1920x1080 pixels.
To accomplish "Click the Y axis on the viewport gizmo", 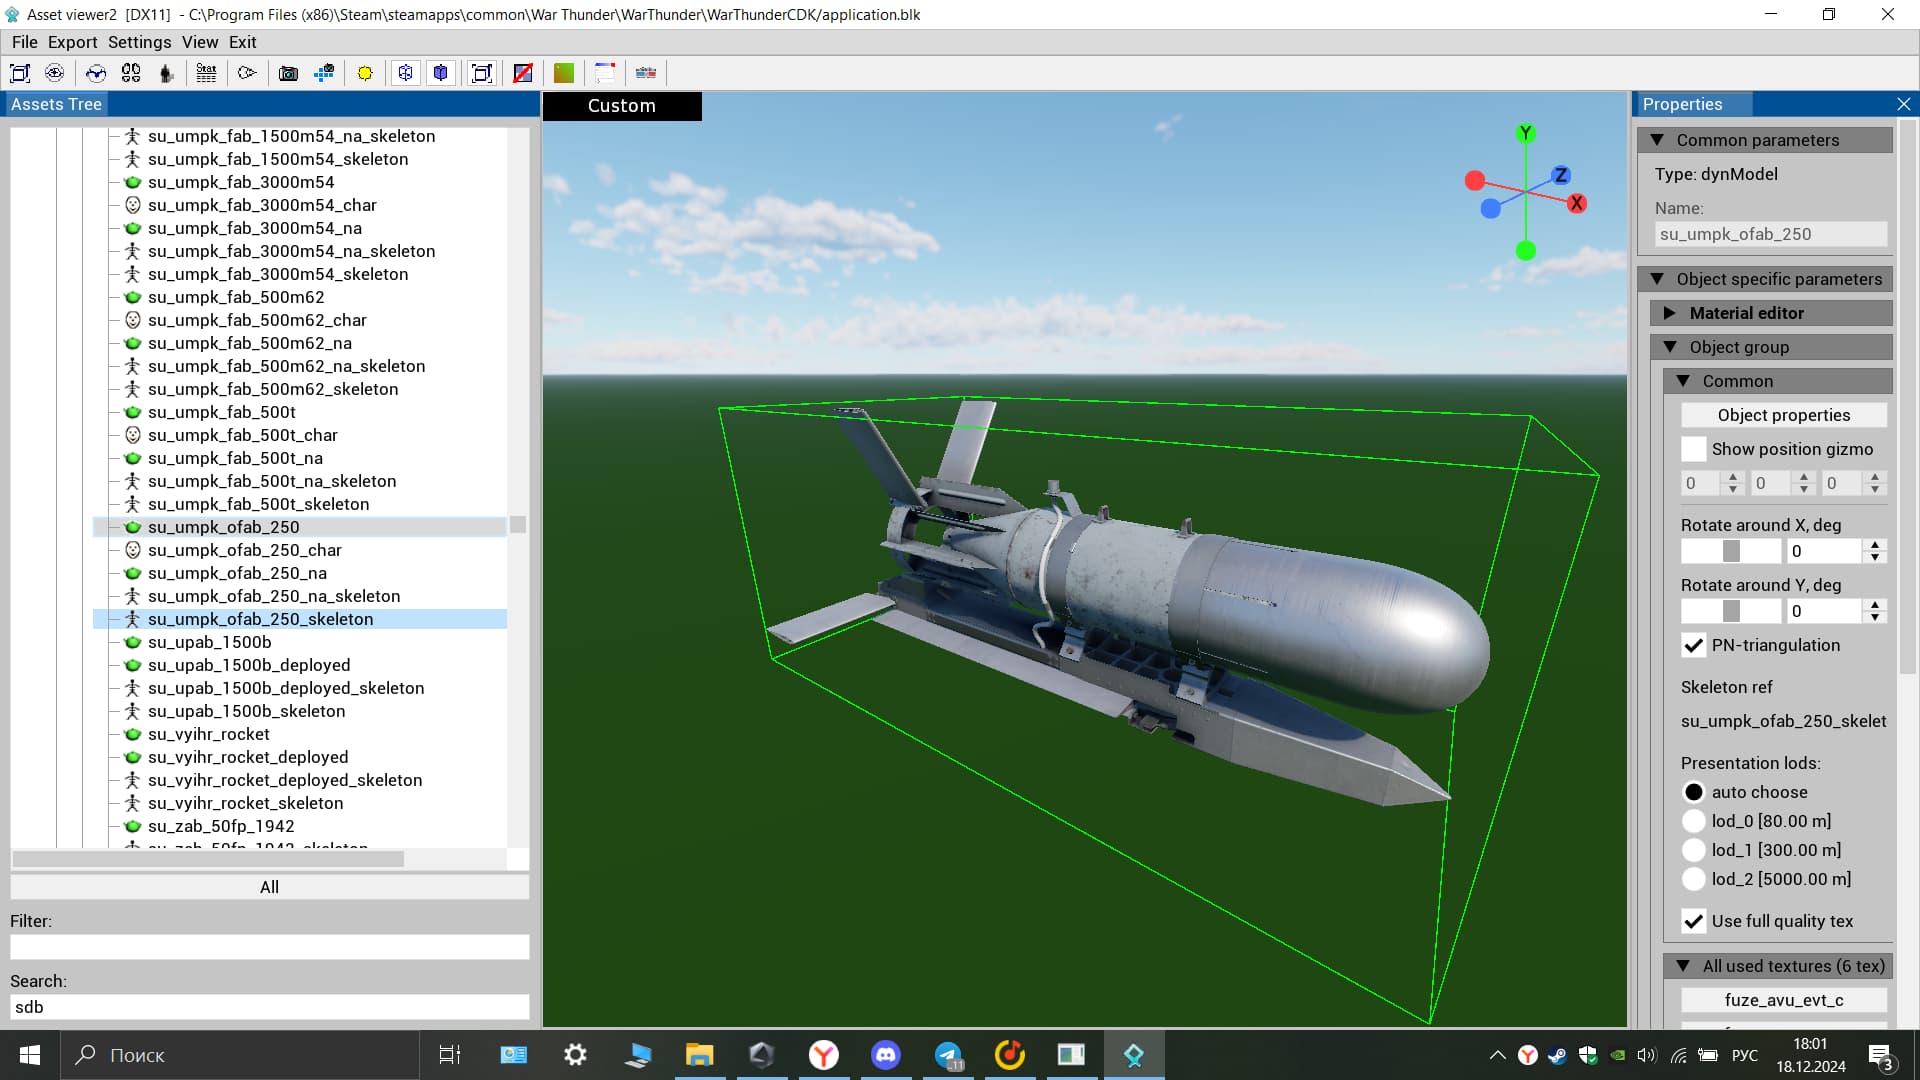I will [1525, 134].
